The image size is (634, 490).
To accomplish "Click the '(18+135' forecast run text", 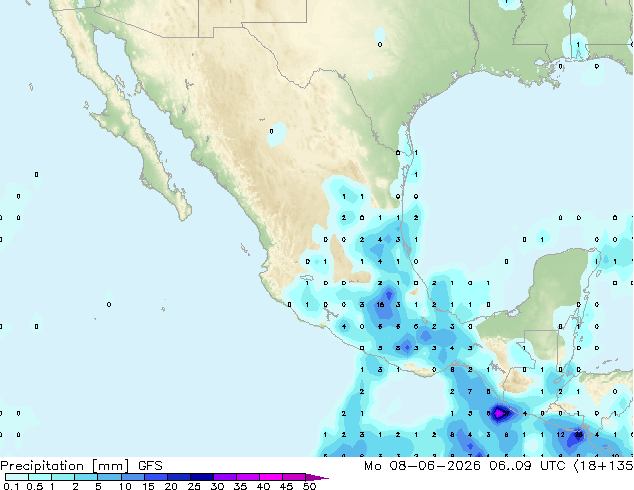I will [603, 466].
